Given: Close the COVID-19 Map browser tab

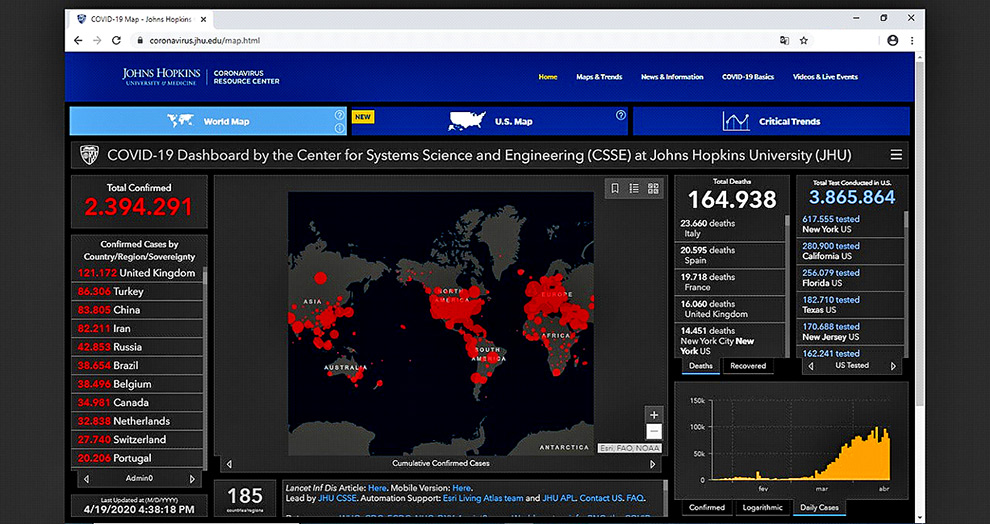Looking at the screenshot, I should (x=205, y=20).
